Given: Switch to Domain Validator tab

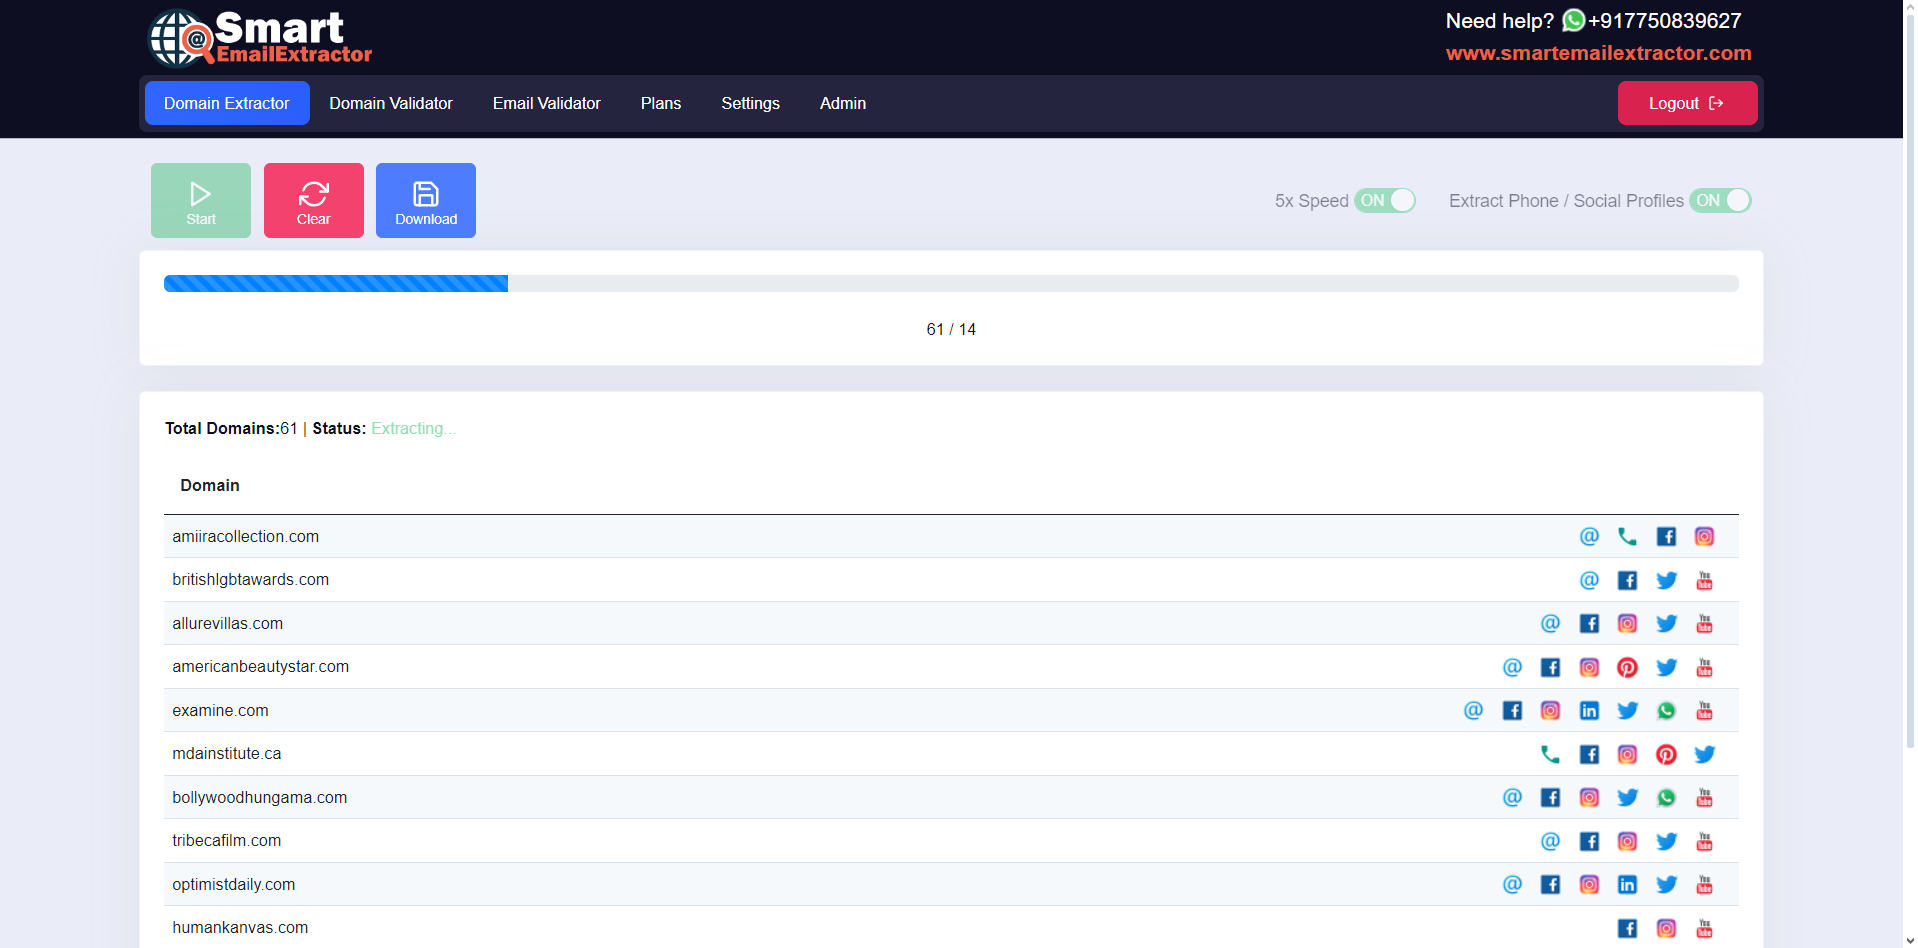Looking at the screenshot, I should click(x=391, y=103).
